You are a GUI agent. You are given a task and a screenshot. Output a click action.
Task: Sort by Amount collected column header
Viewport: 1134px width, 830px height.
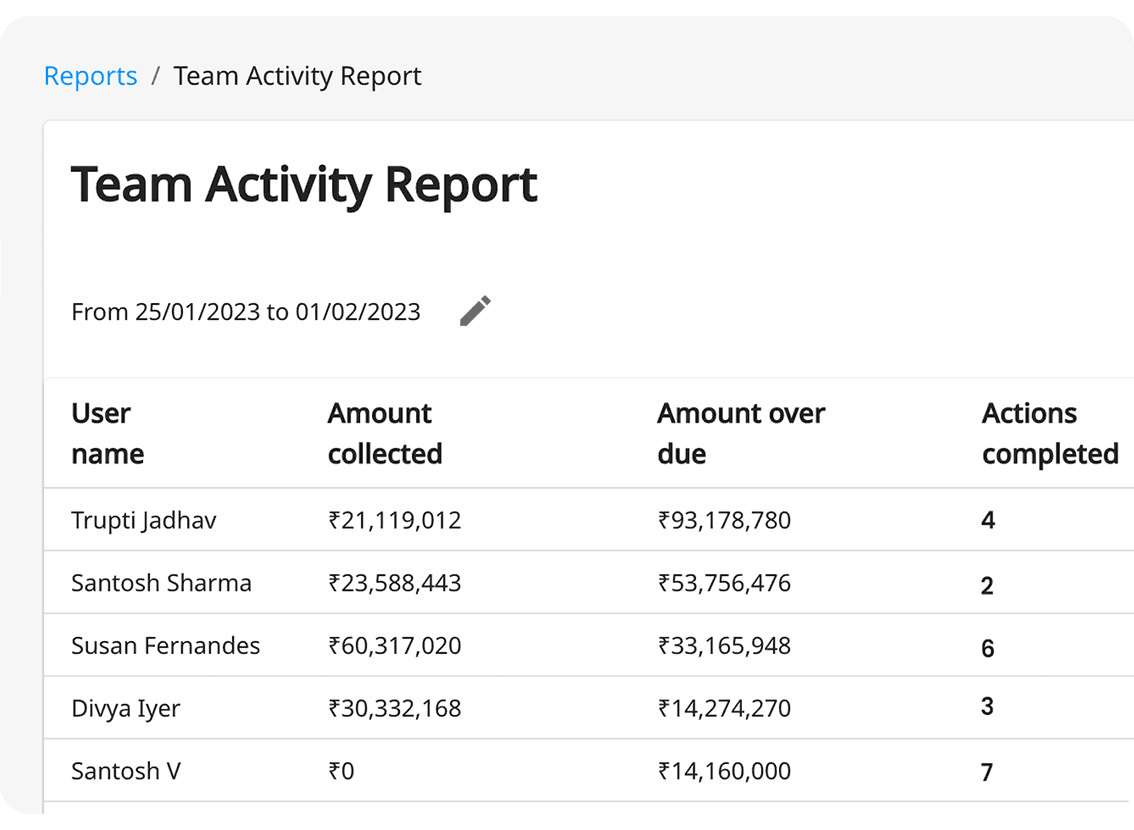[385, 433]
